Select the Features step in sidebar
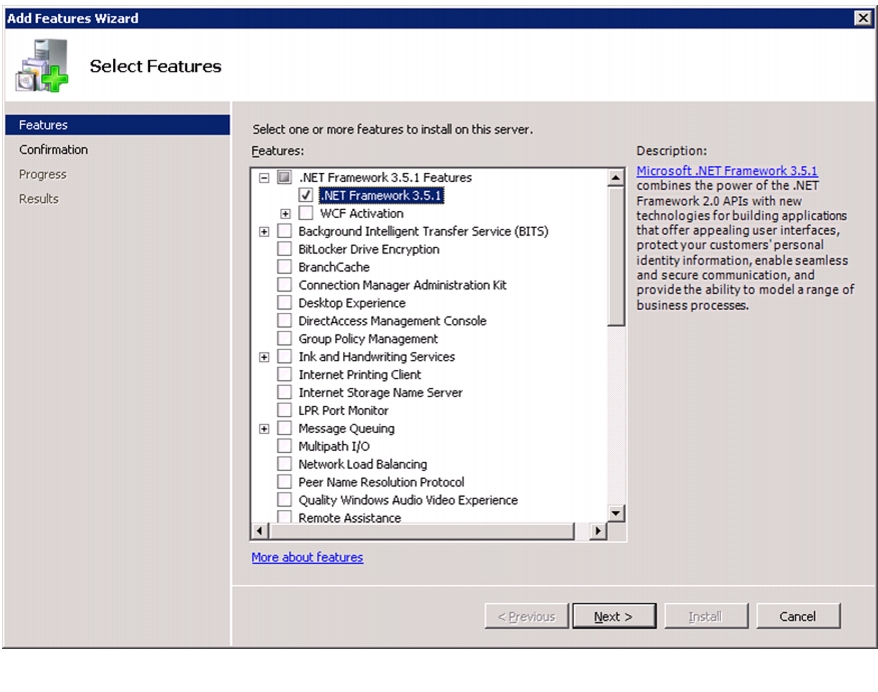The width and height of the screenshot is (878, 692). tap(118, 125)
